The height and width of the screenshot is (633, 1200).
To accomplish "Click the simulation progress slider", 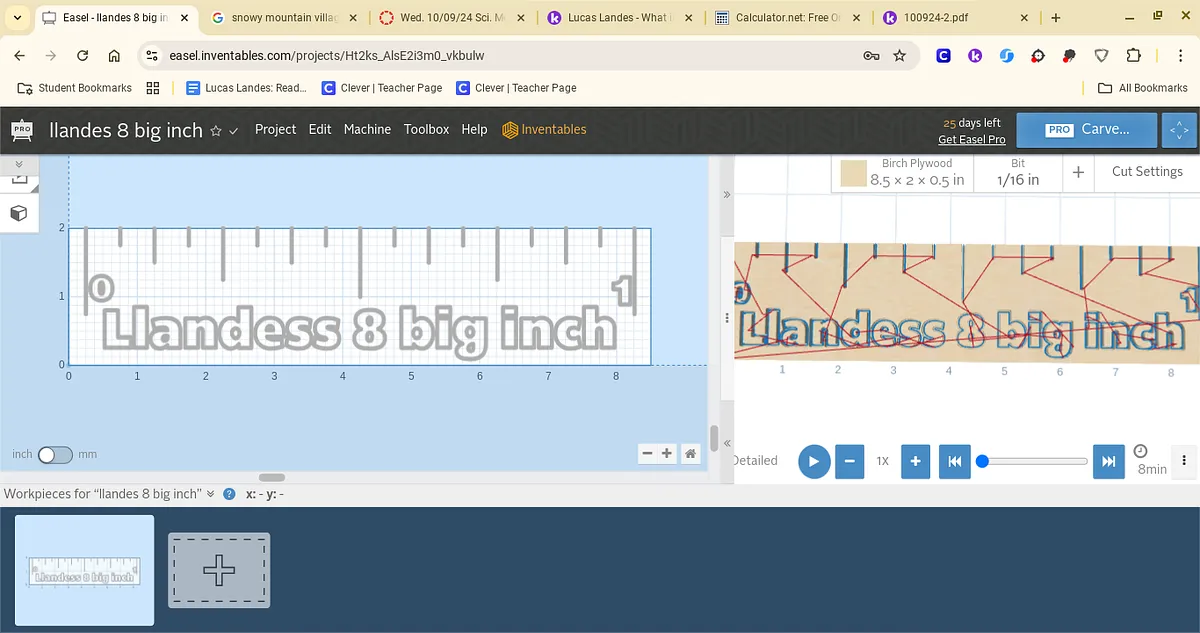I will click(1034, 461).
